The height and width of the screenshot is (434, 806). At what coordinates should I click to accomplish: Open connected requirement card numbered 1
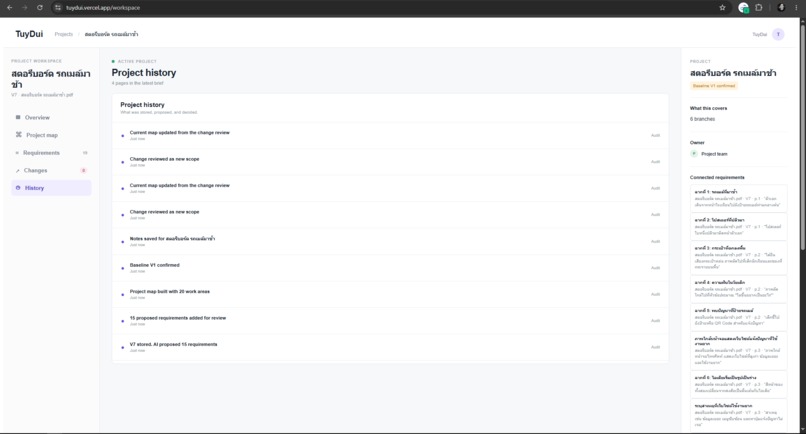click(738, 198)
